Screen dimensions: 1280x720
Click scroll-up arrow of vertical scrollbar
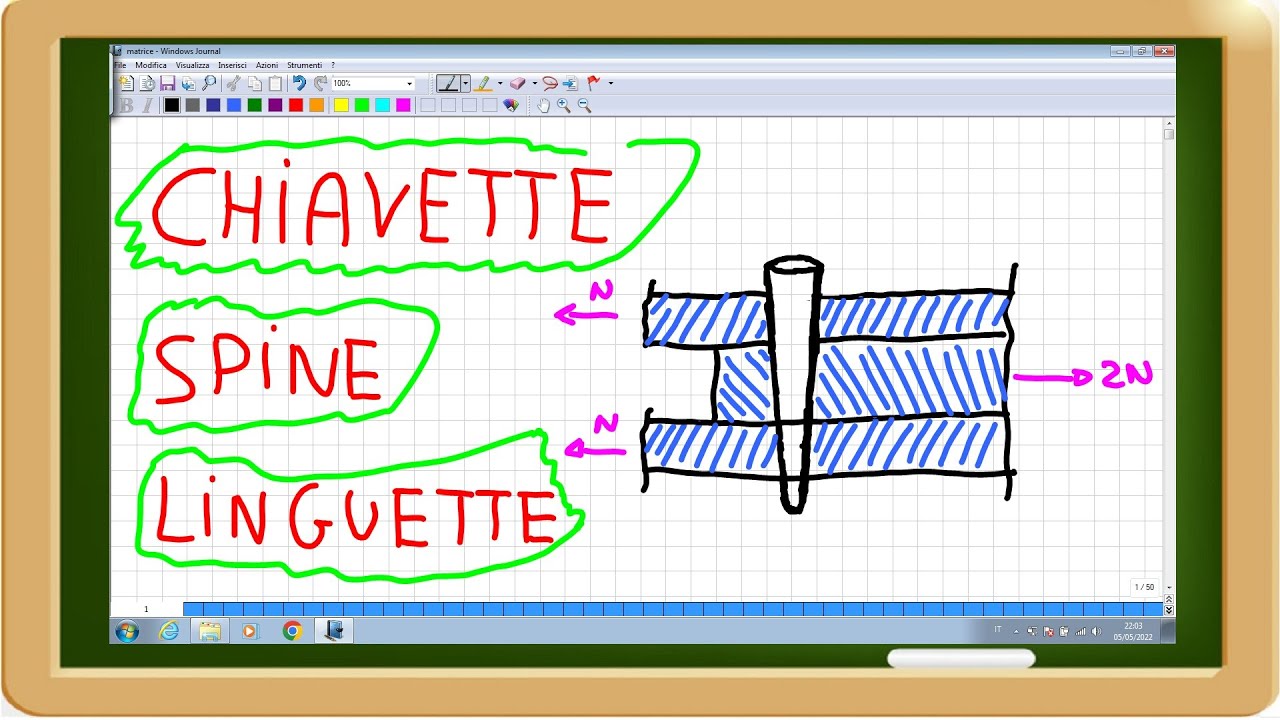(1169, 123)
